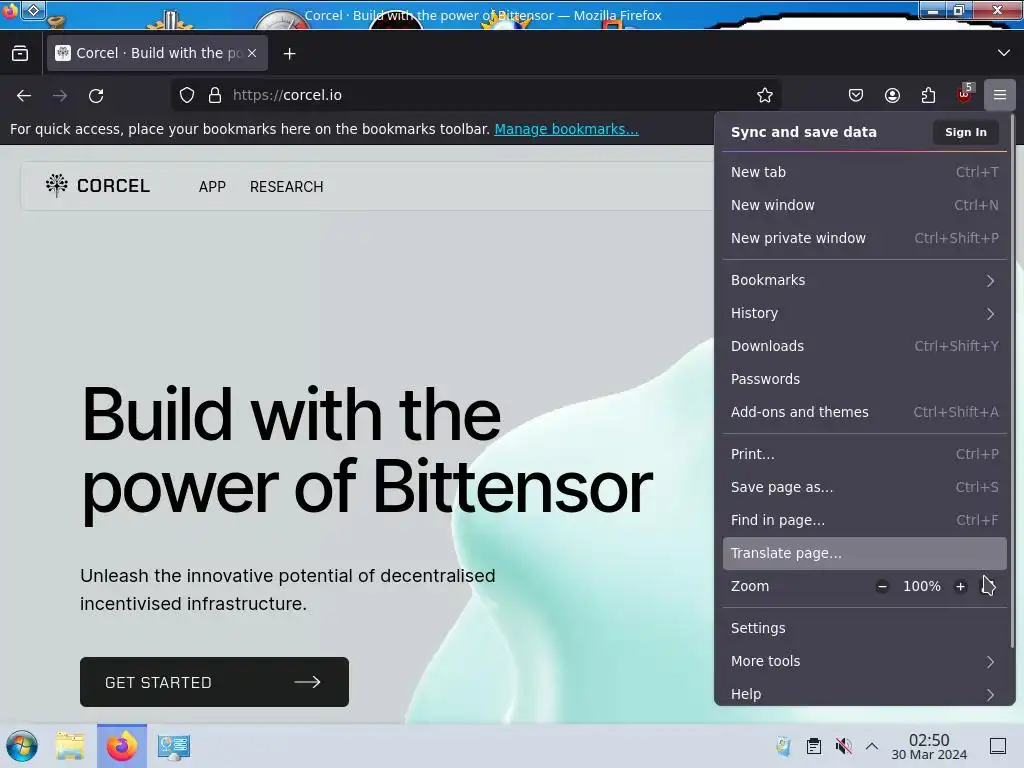Open RESEARCH navigation link
1024x768 pixels.
tap(286, 187)
